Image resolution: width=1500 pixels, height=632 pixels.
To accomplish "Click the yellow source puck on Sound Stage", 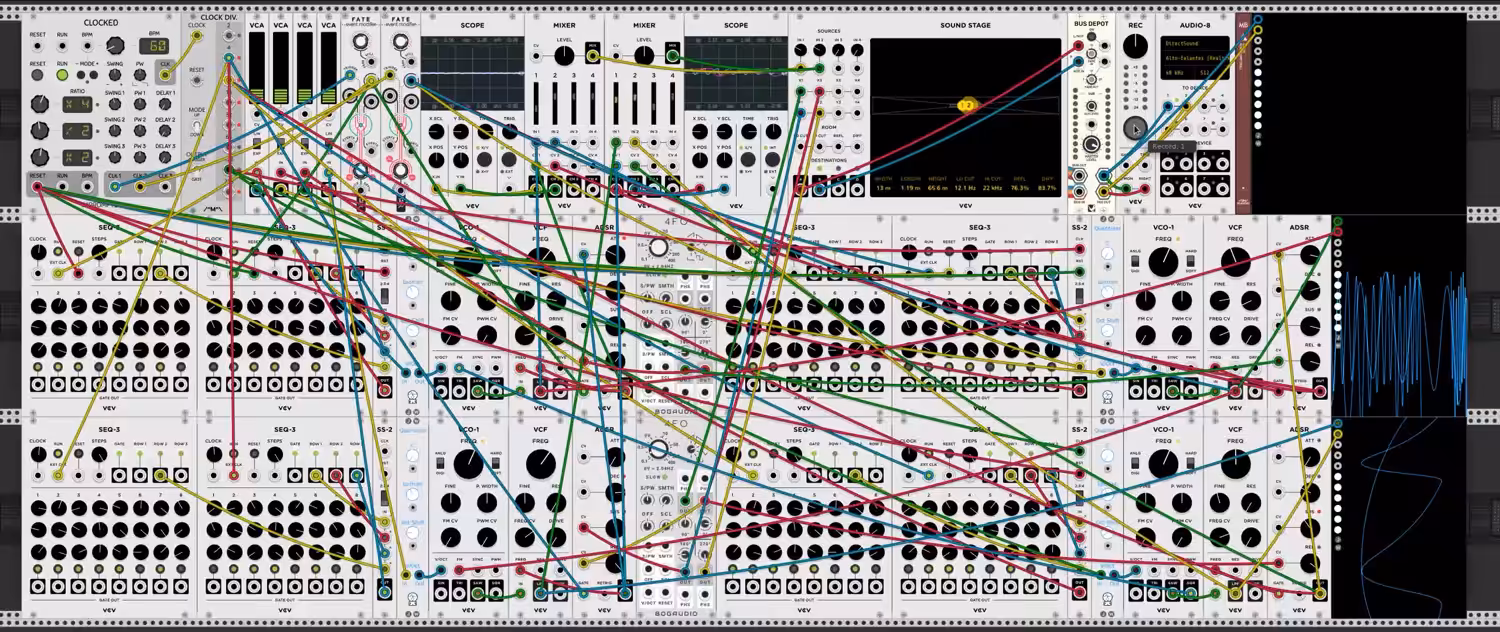I will (x=966, y=104).
